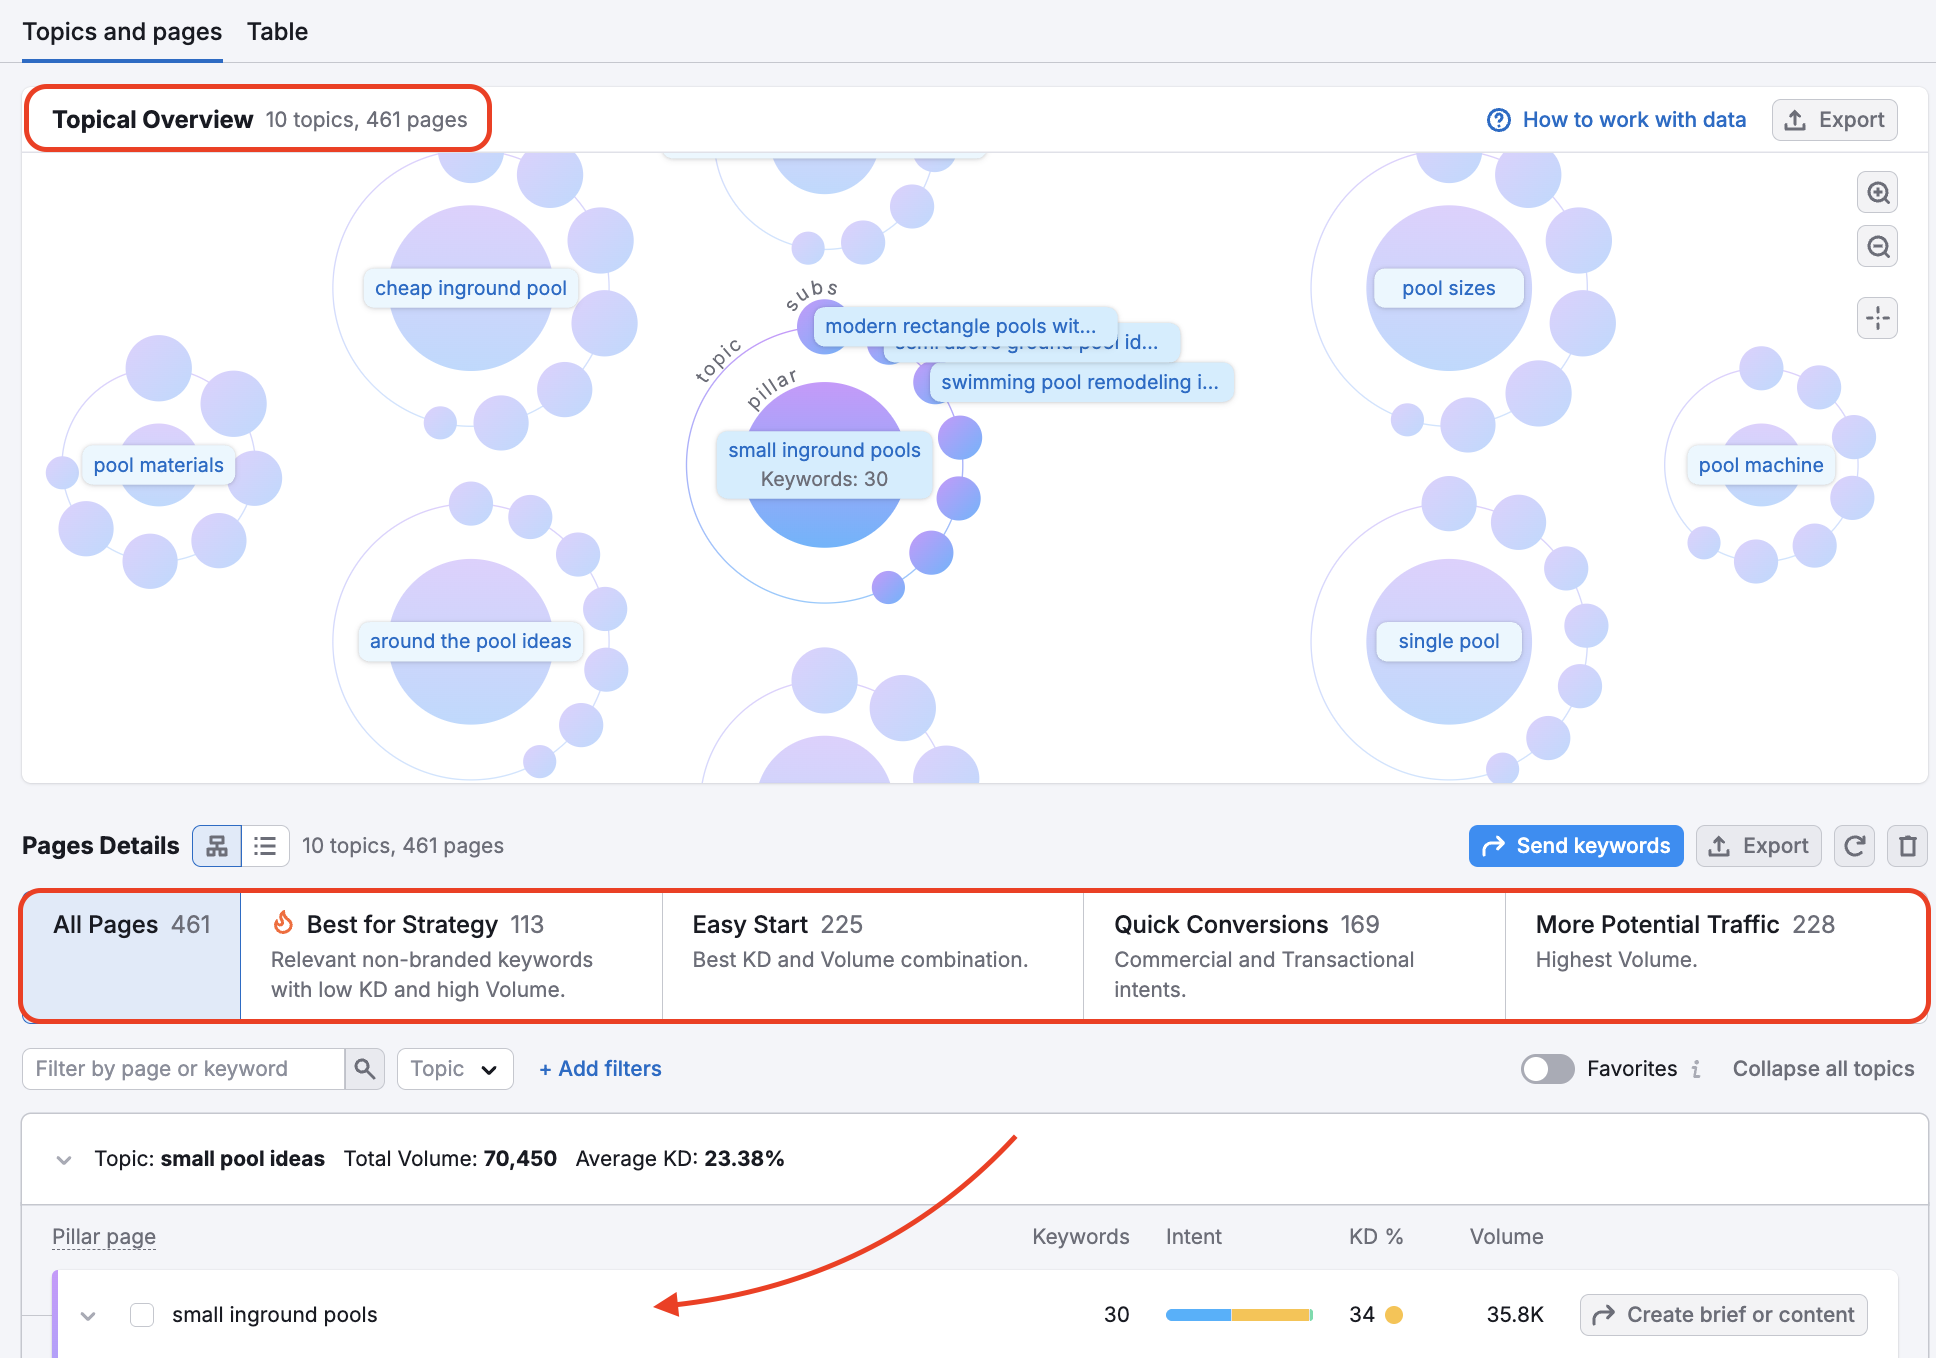Collapse the small pool ideas topic
The image size is (1936, 1358).
click(64, 1160)
